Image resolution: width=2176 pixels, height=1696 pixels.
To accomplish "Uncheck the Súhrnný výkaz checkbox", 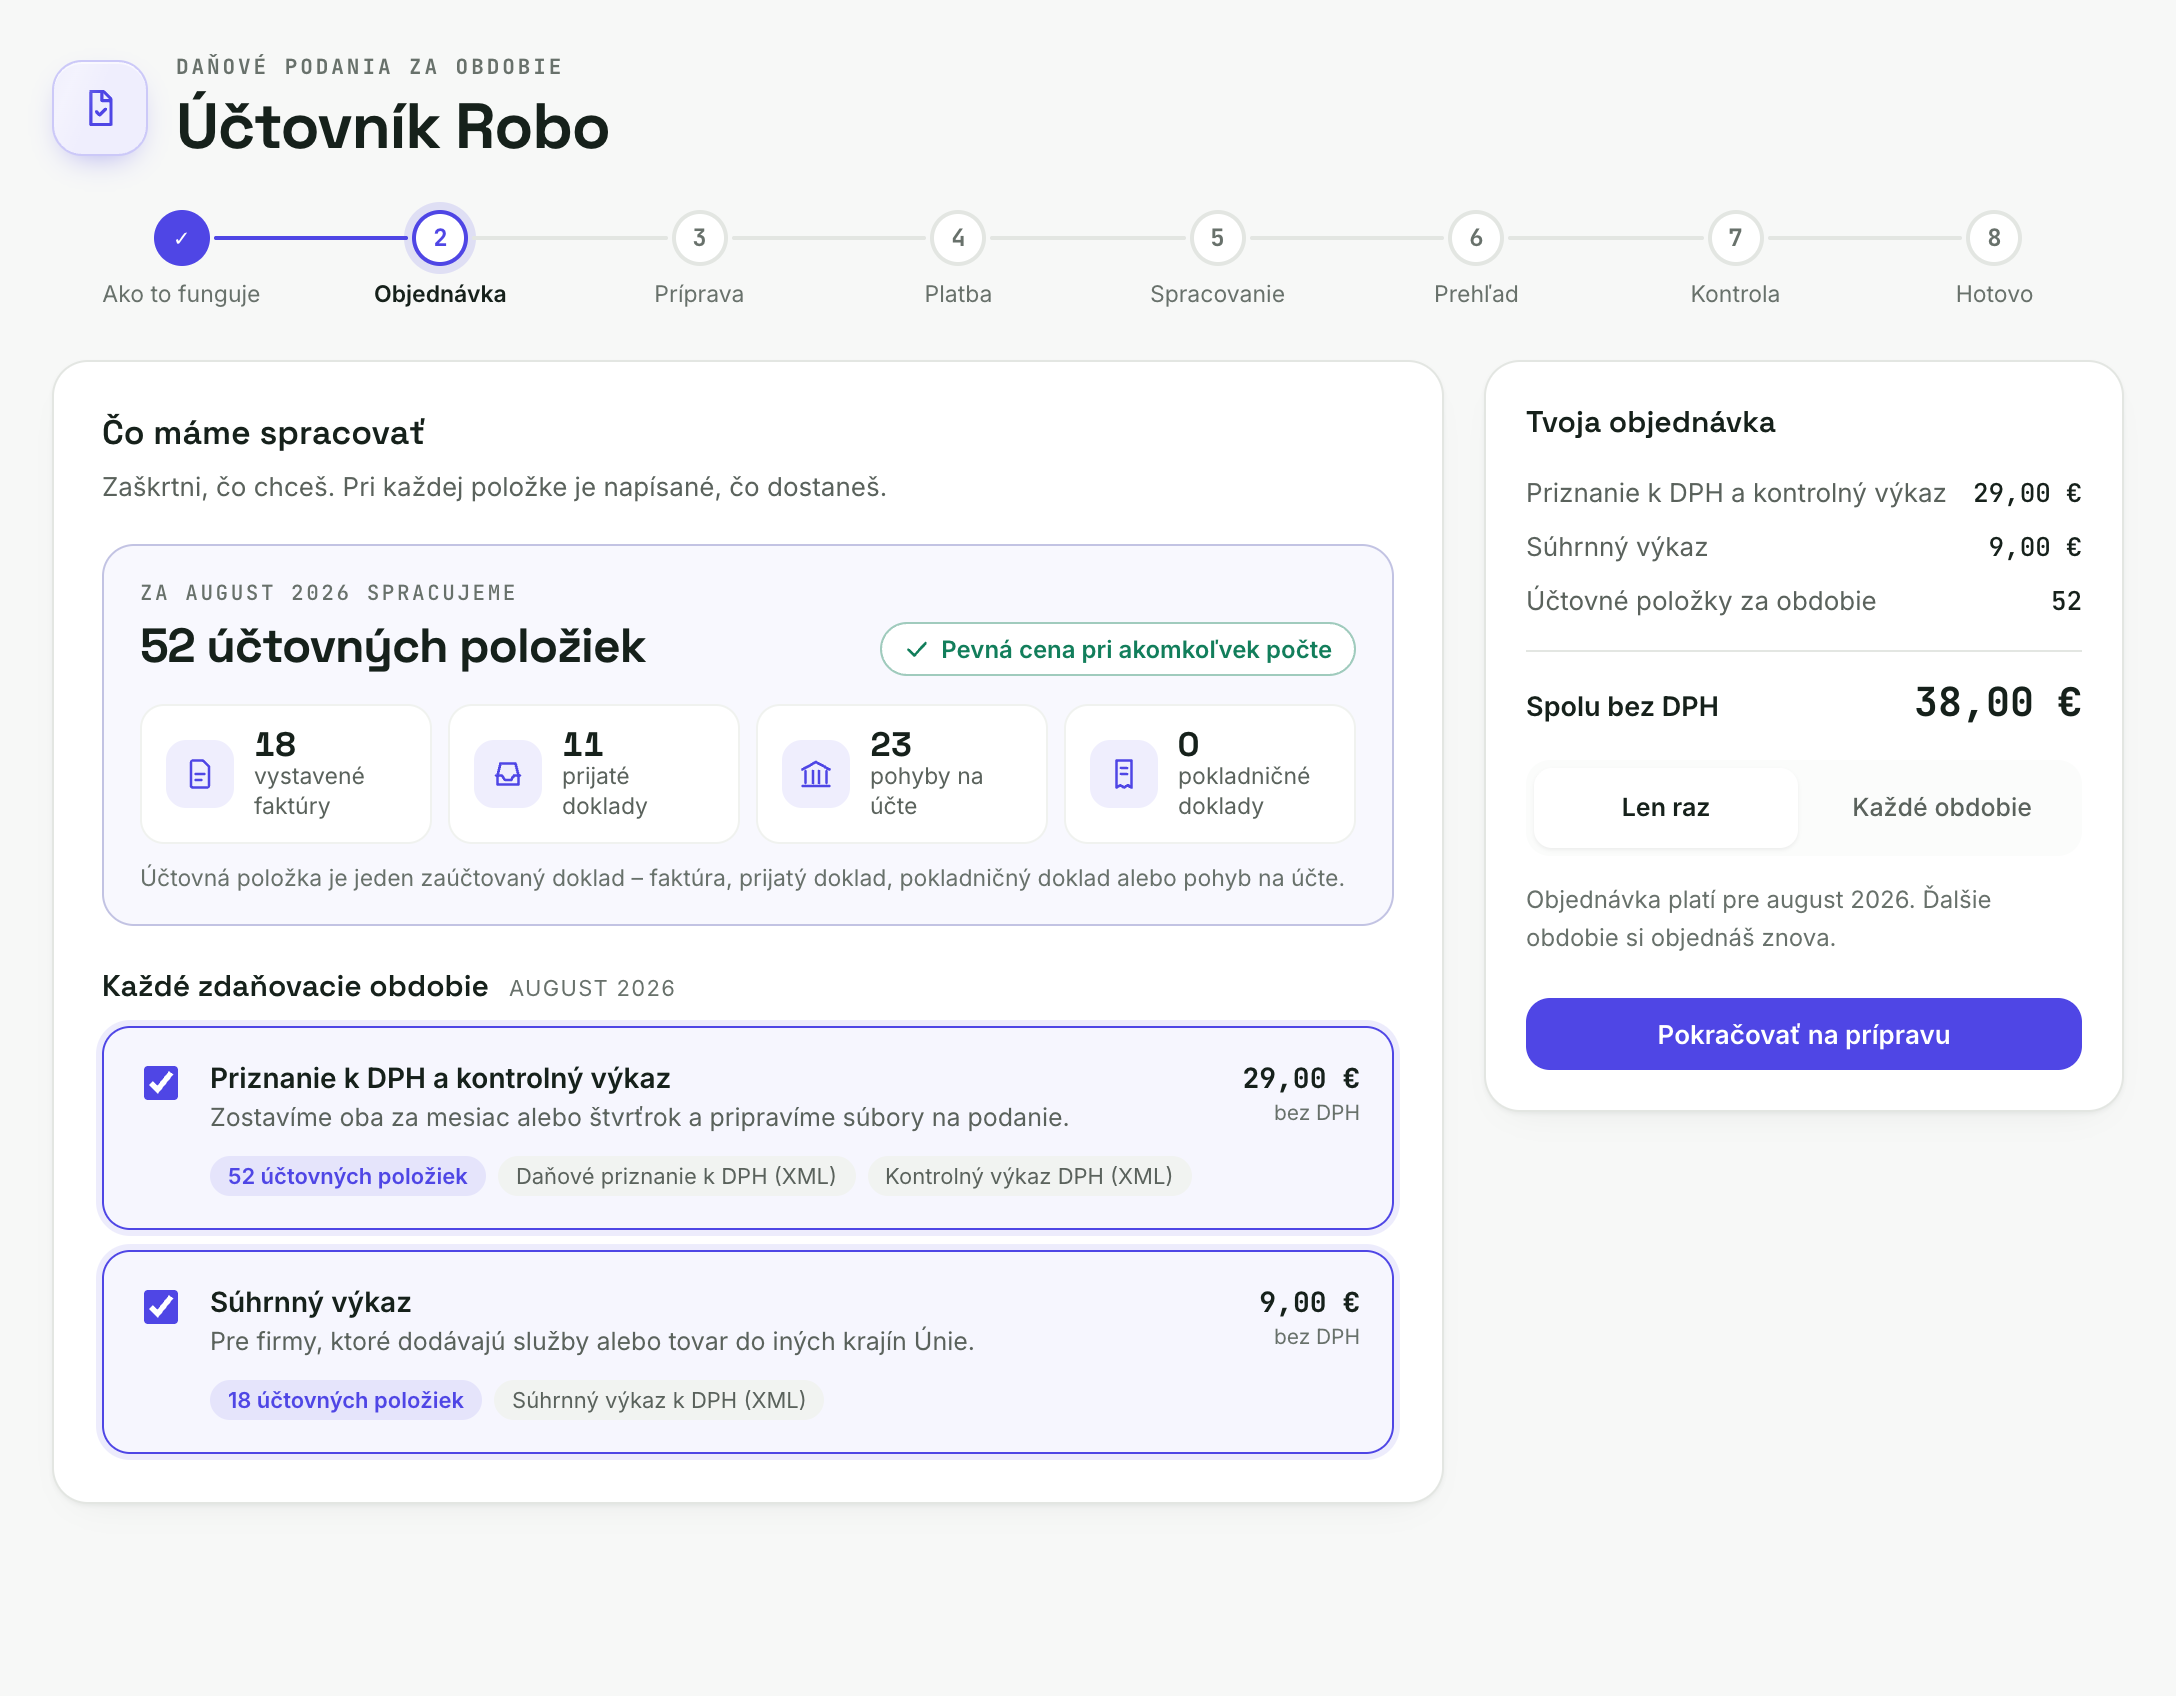I will [x=161, y=1306].
